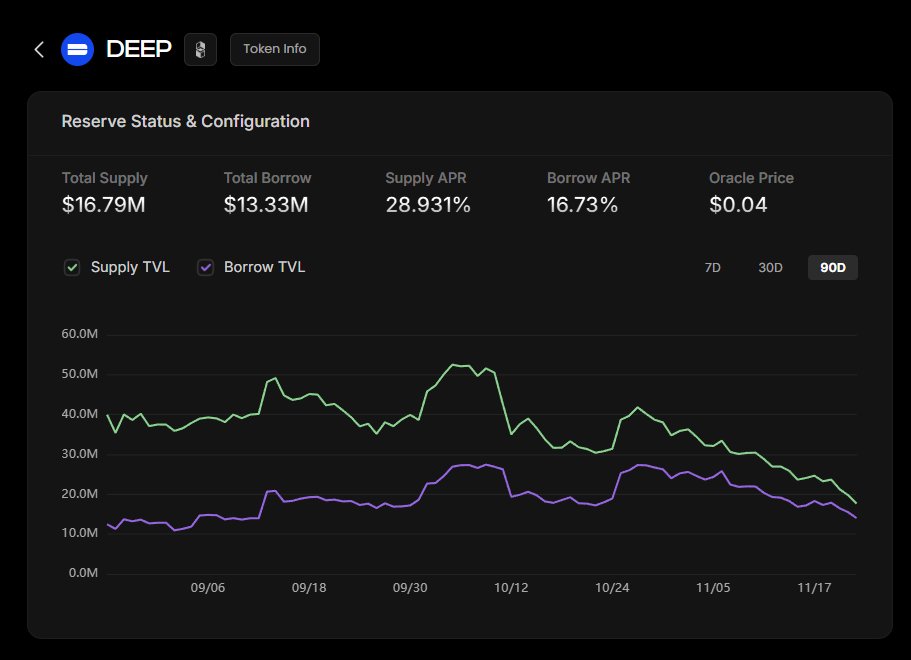Click the Borrow APR value 16.73%
This screenshot has height=660, width=911.
(x=582, y=205)
